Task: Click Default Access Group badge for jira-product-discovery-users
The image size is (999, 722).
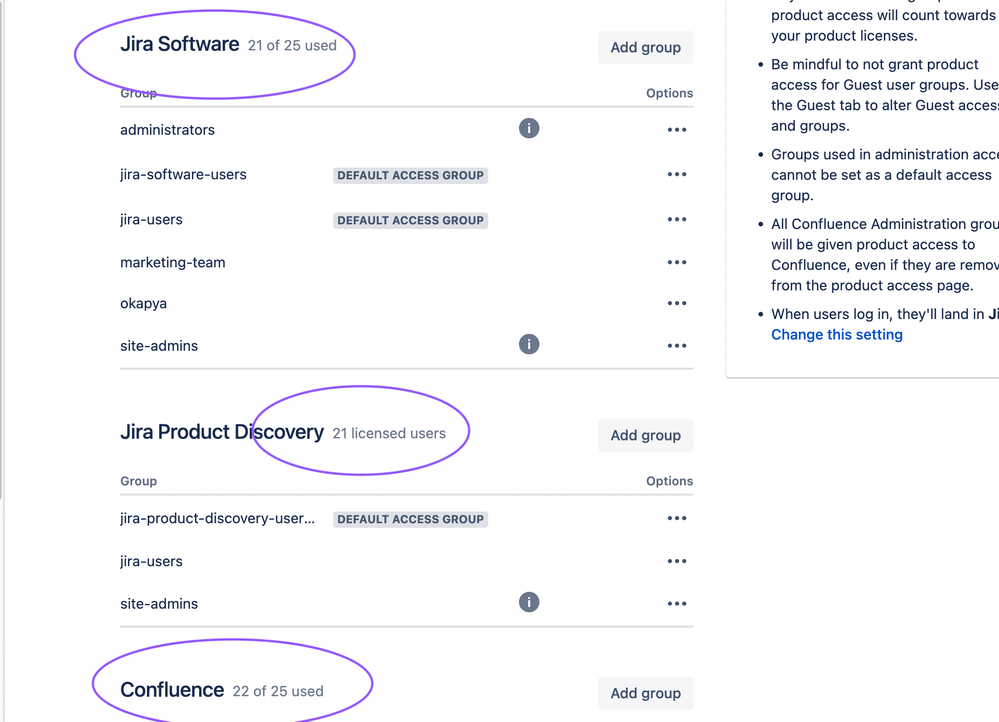Action: coord(410,519)
